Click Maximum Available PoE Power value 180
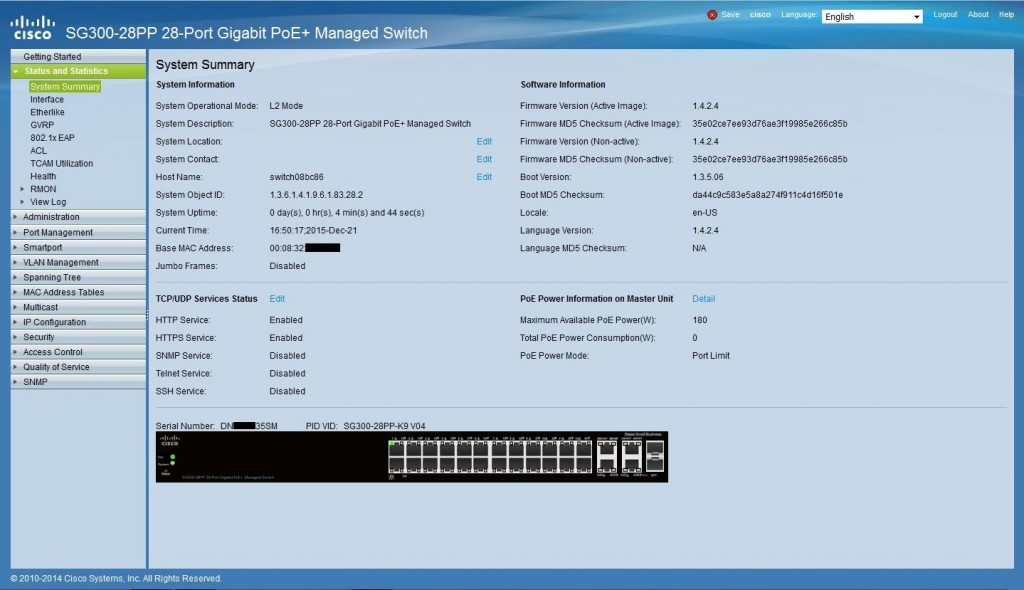Viewport: 1024px width, 590px height. pyautogui.click(x=699, y=320)
